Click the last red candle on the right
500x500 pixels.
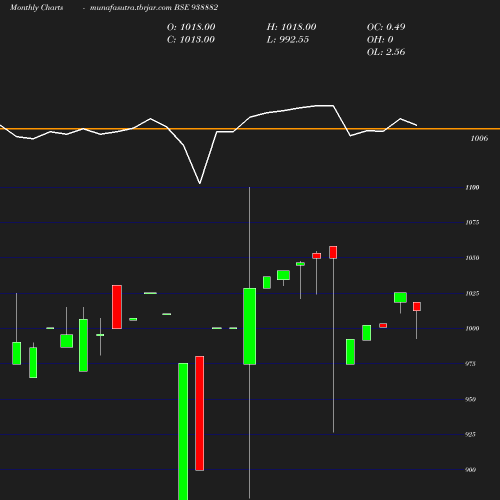click(417, 306)
